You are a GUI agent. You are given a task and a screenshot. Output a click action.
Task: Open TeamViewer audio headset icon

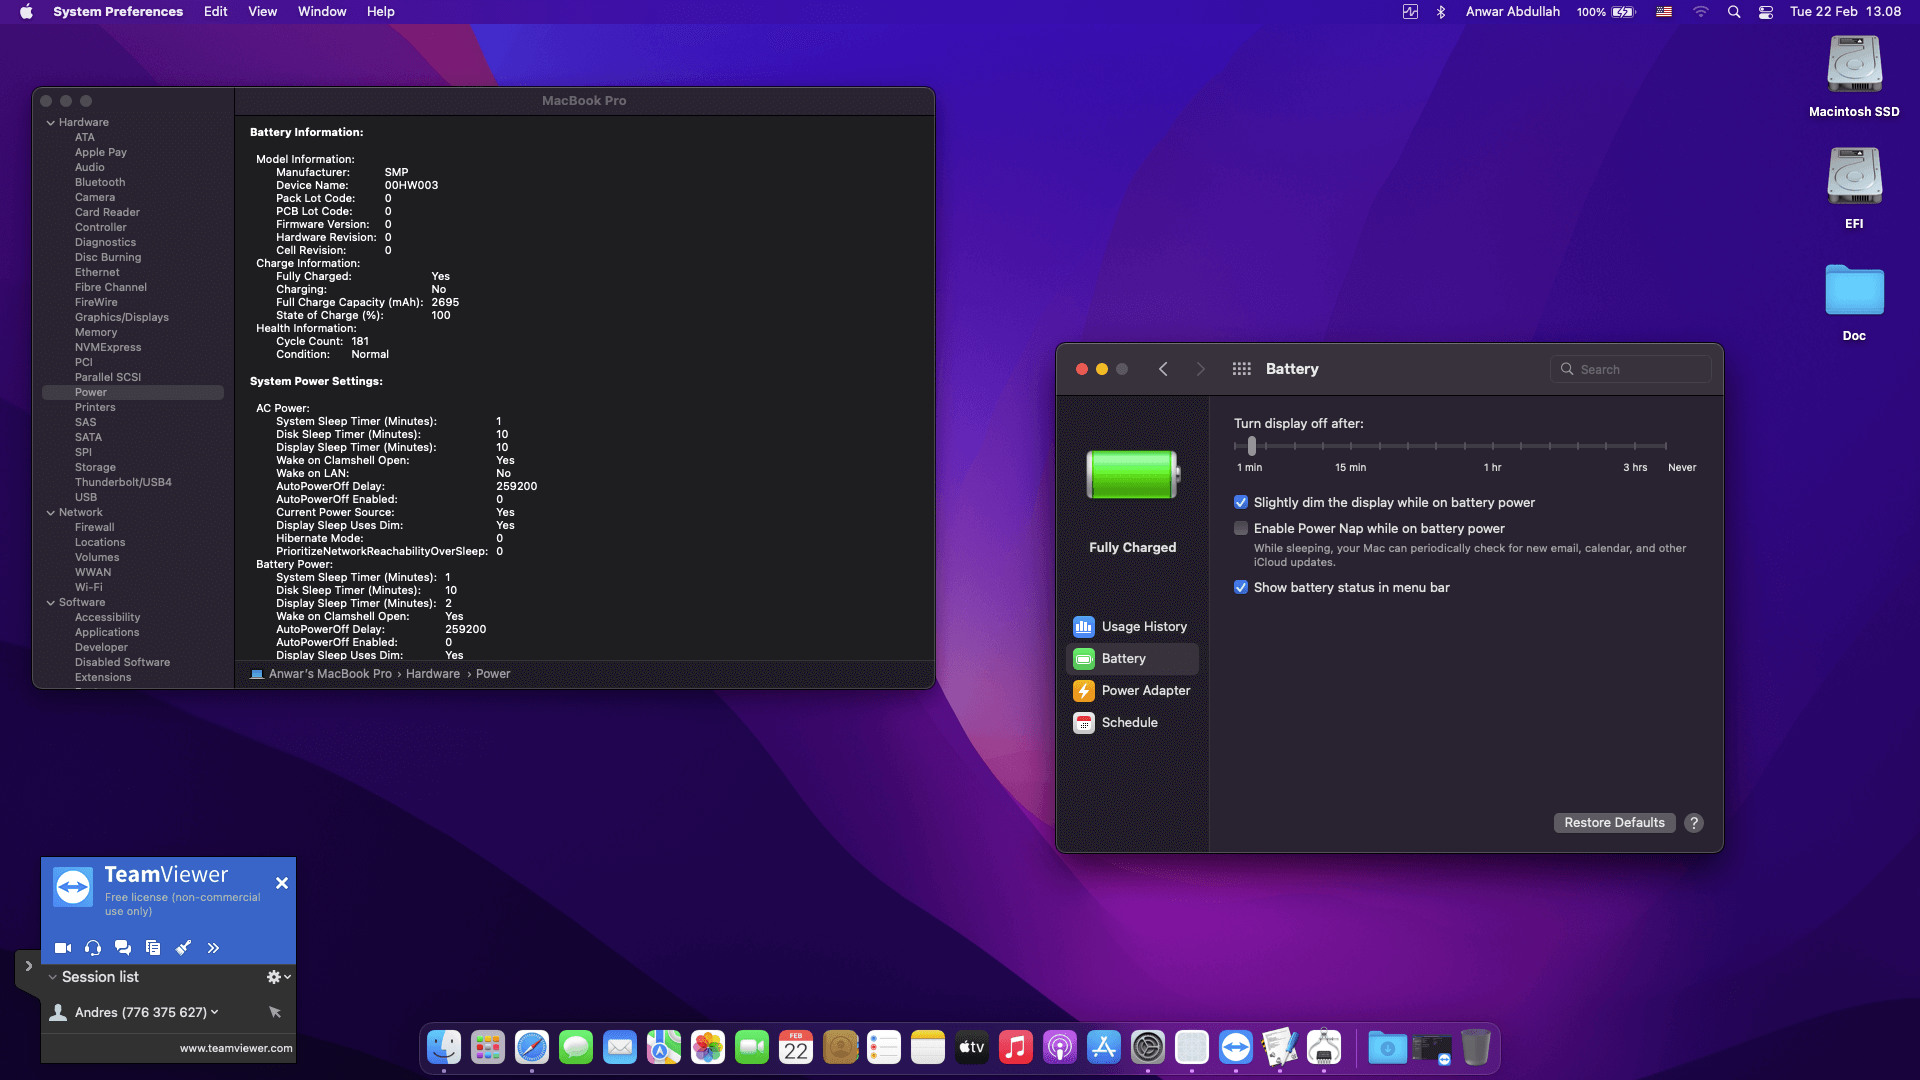(x=93, y=948)
